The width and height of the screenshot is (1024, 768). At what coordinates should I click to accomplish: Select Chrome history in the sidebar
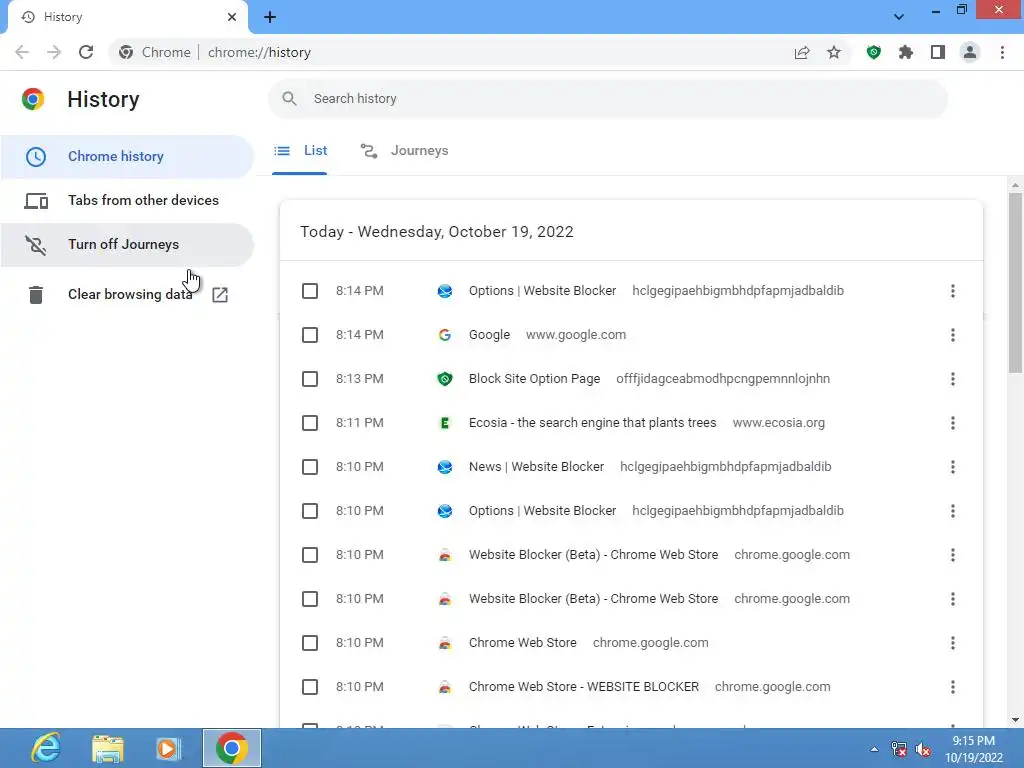pyautogui.click(x=127, y=157)
